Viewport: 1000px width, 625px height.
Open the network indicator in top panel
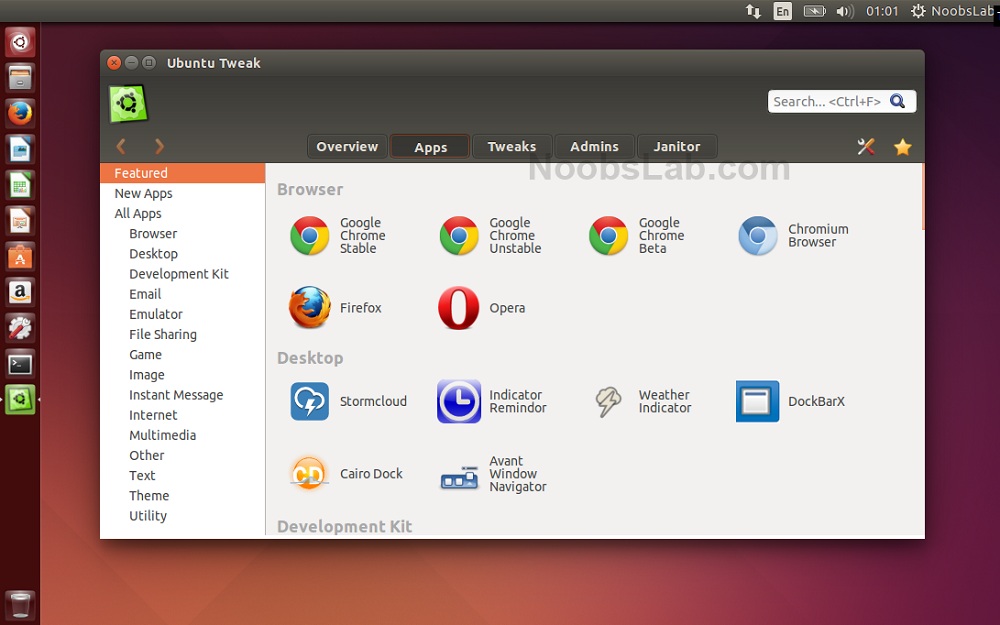pos(753,11)
